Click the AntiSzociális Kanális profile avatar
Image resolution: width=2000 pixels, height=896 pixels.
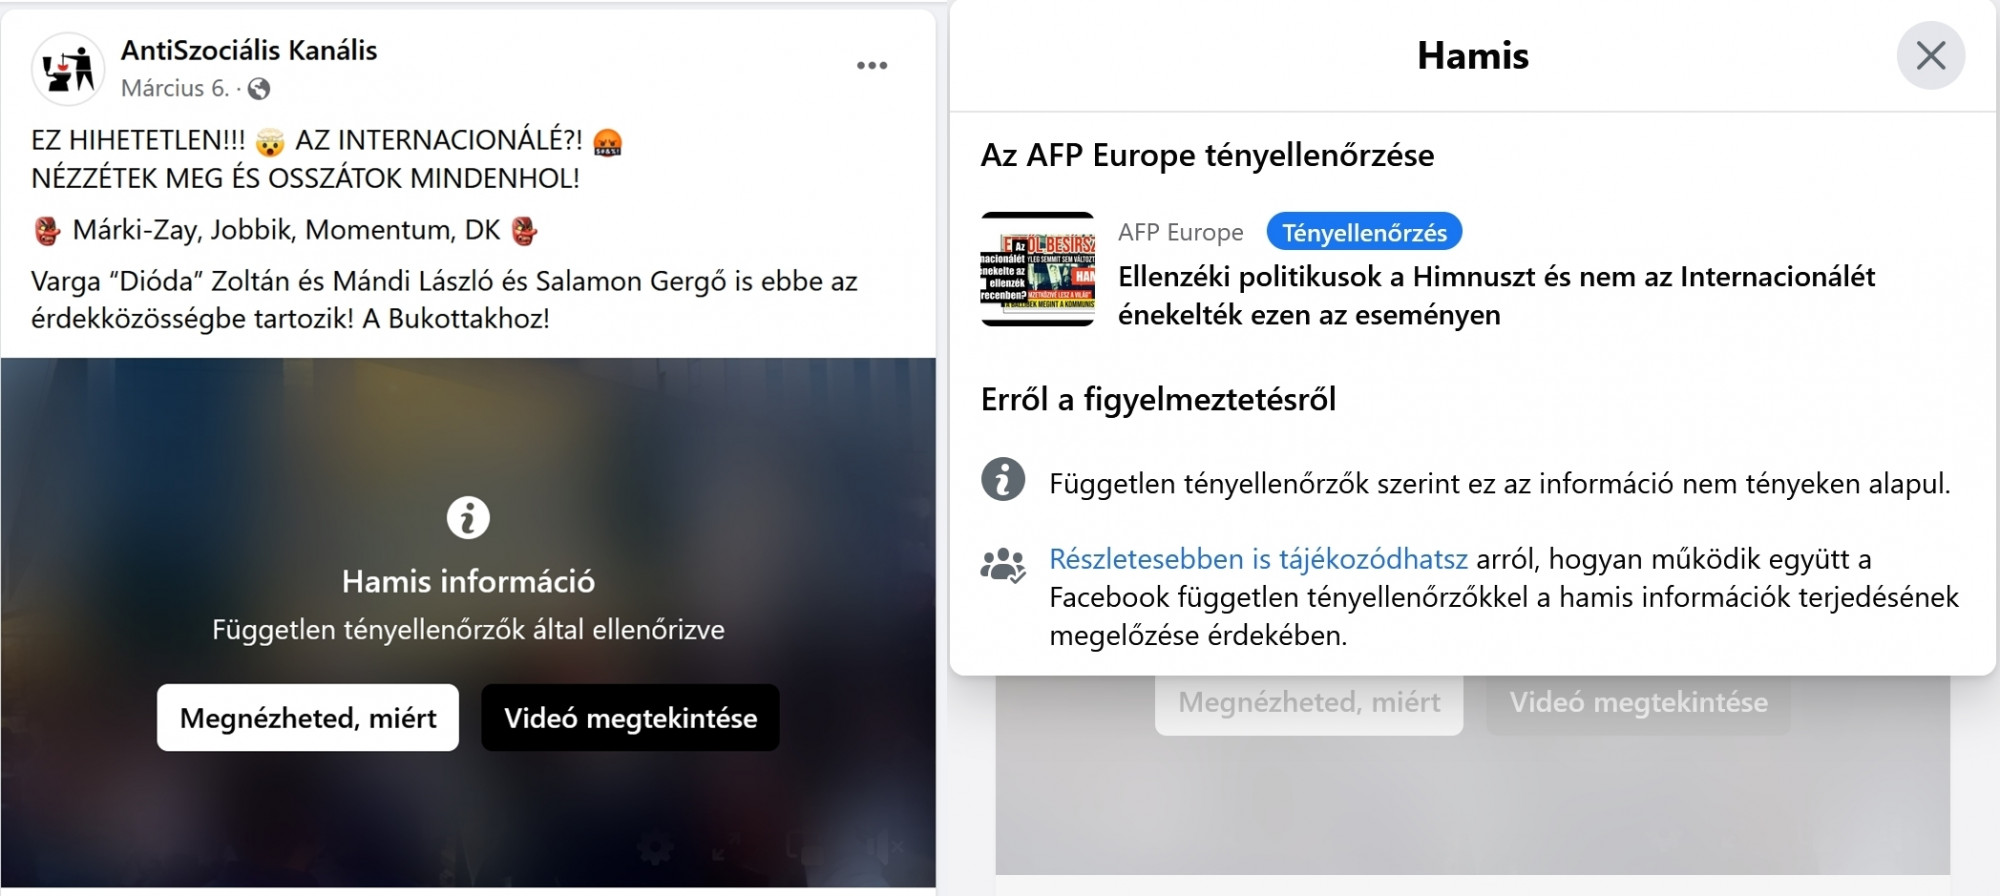click(x=68, y=69)
